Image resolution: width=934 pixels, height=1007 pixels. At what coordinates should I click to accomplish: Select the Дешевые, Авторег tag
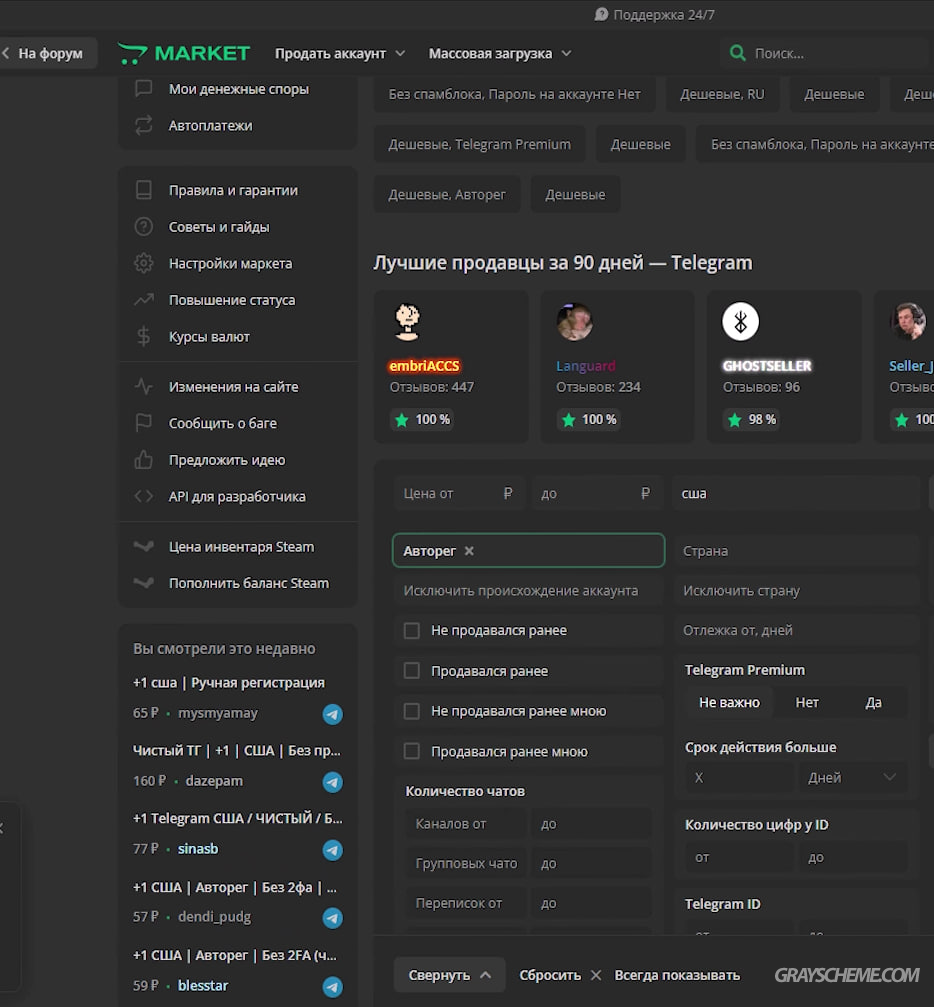tap(446, 195)
